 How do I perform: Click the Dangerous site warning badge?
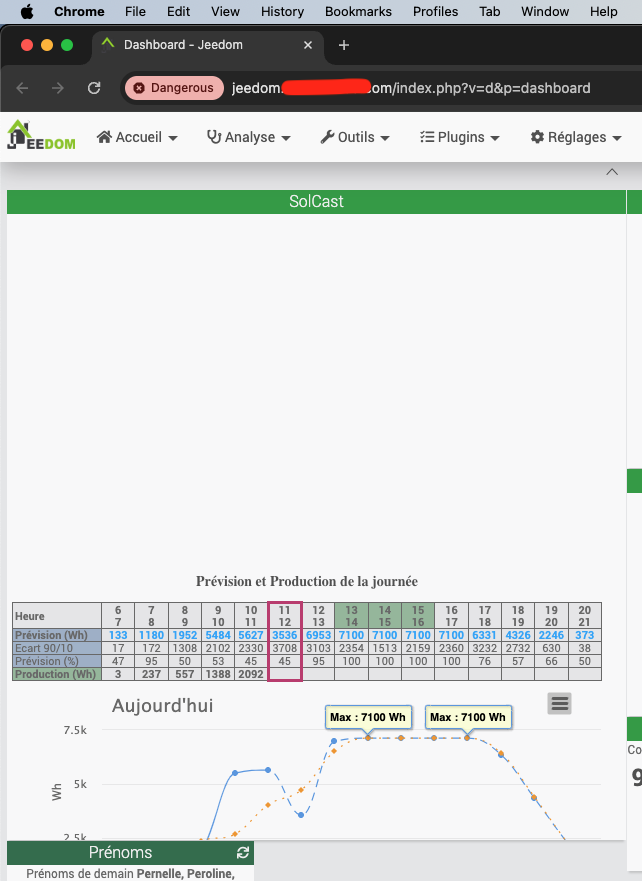coord(174,88)
